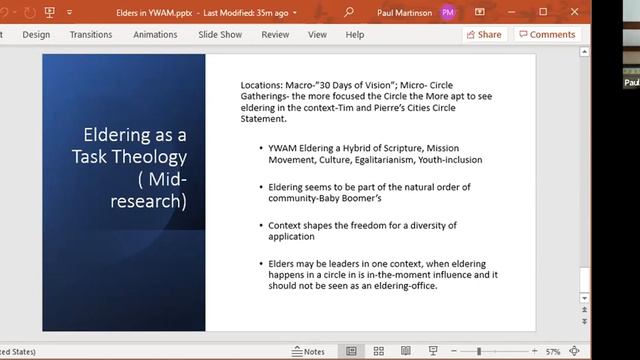Click the zoom out minus button
Viewport: 640px width, 360px height.
point(453,351)
